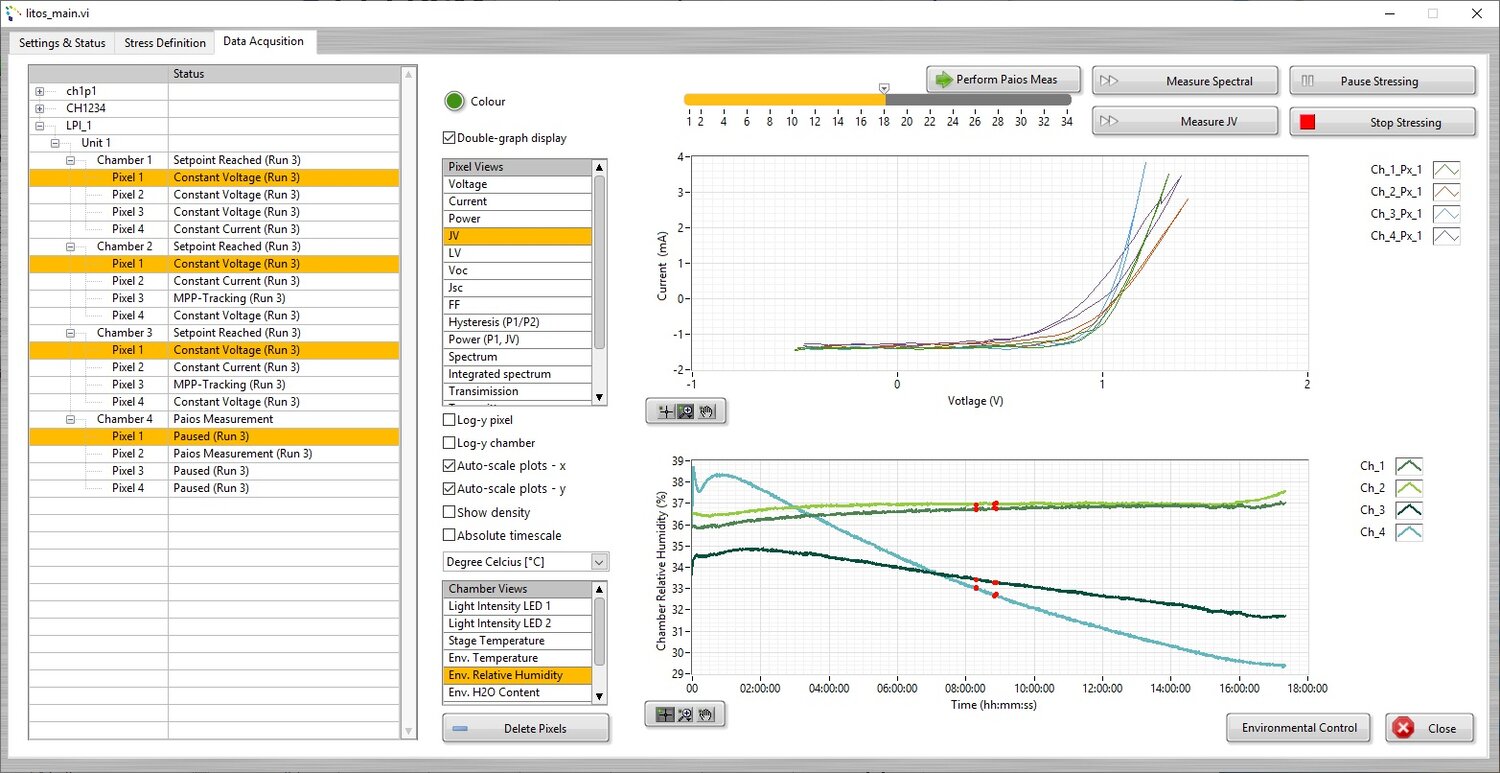Toggle Double-graph display checkbox

tap(449, 138)
